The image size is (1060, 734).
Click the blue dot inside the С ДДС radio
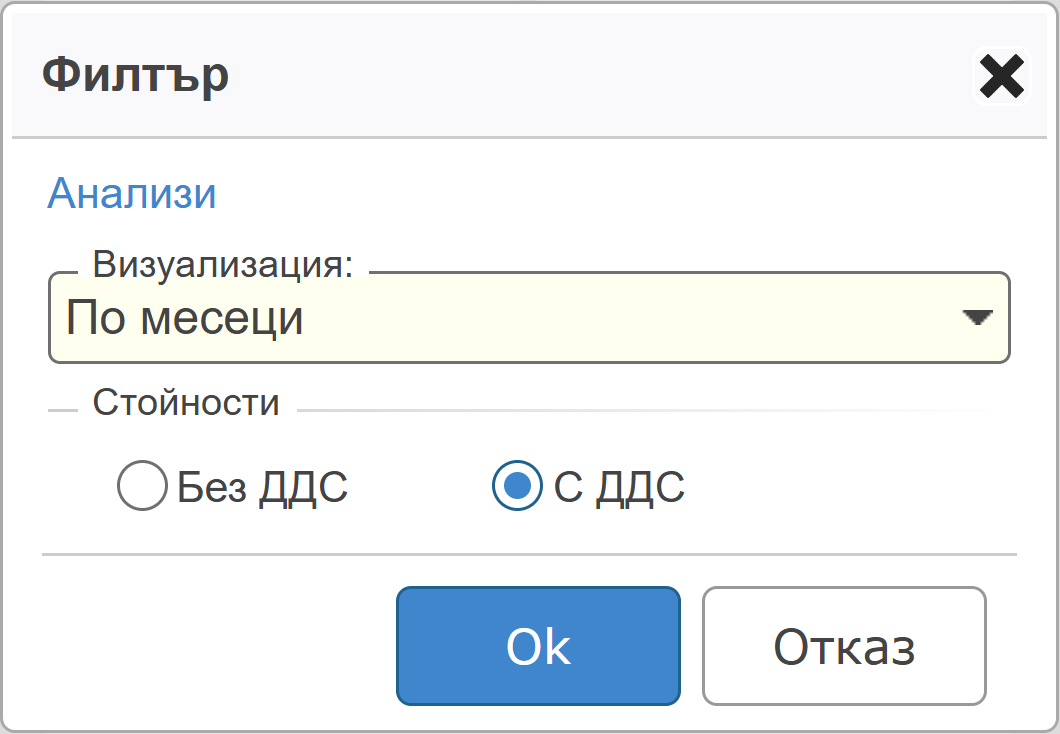tap(517, 488)
